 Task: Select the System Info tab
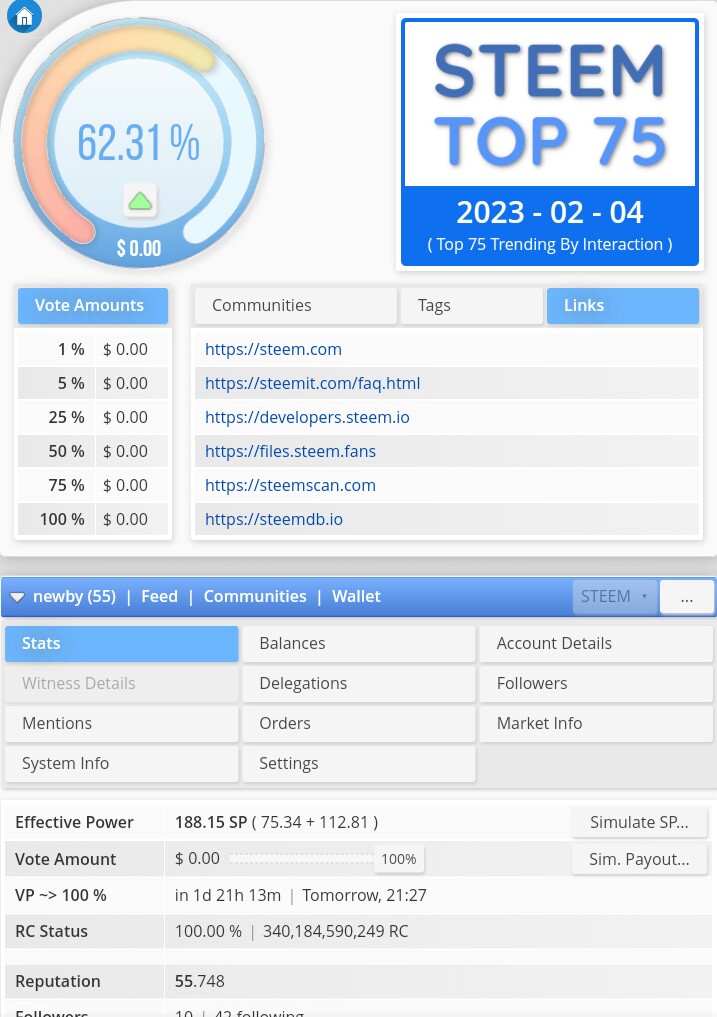coord(122,764)
